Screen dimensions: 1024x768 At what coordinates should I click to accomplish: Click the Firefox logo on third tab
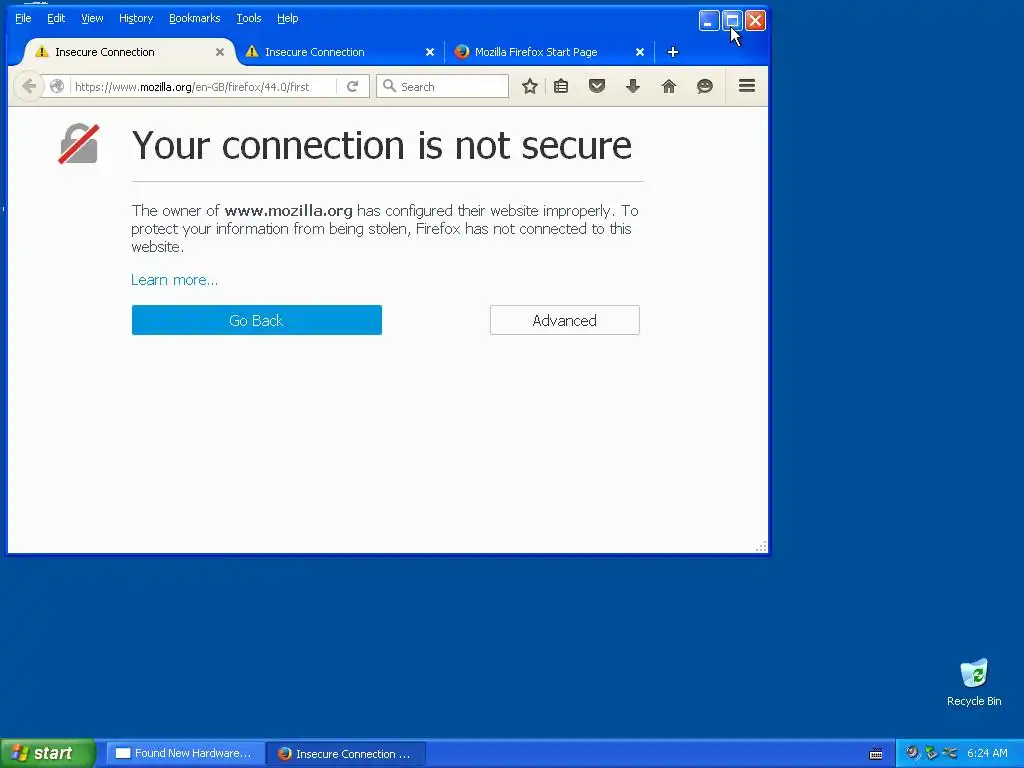[x=462, y=52]
